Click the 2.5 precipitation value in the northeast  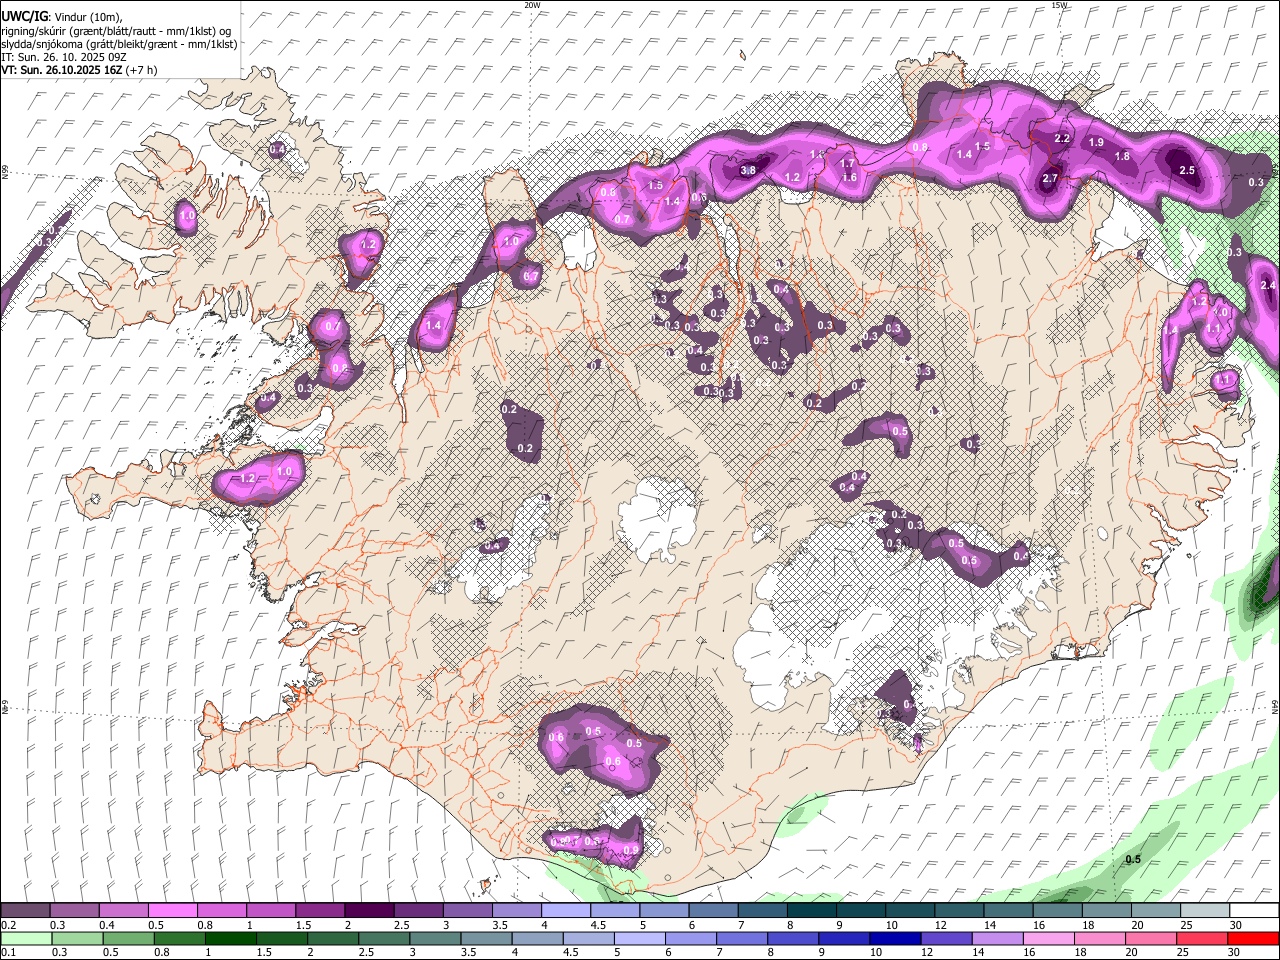coord(1187,171)
